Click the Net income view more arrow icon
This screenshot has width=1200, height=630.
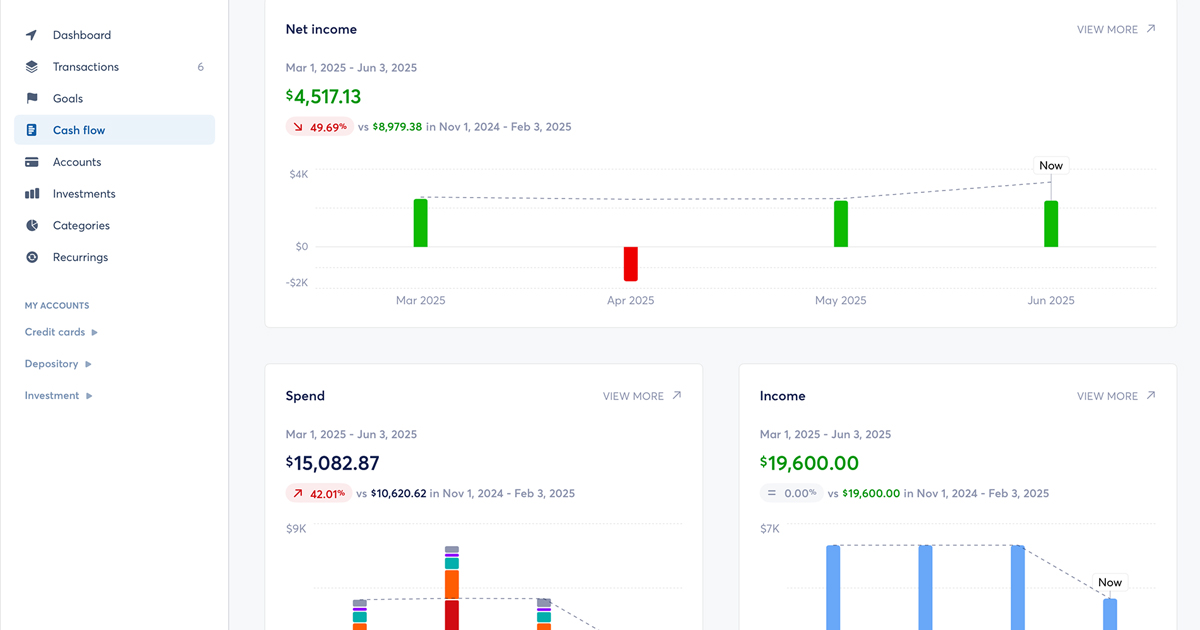pyautogui.click(x=1151, y=29)
